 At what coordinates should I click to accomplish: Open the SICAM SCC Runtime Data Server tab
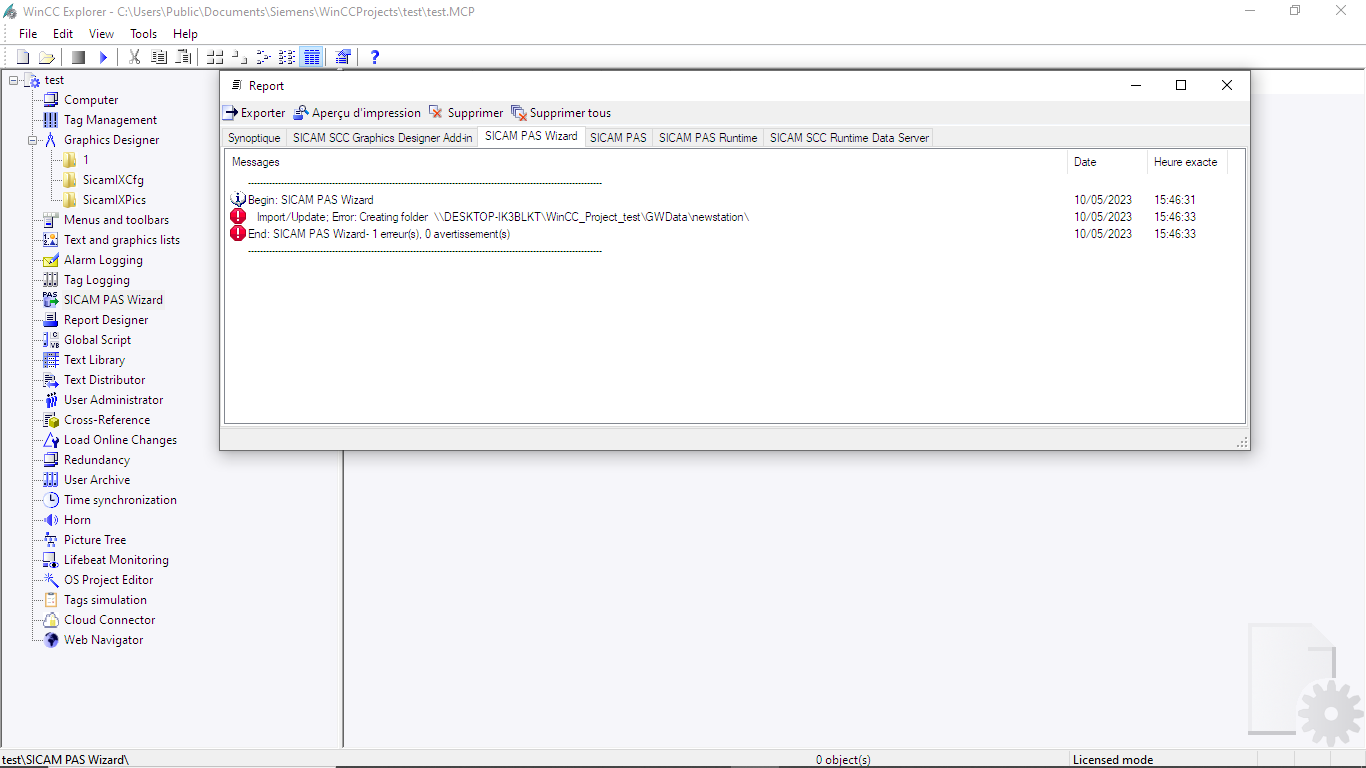coord(849,138)
